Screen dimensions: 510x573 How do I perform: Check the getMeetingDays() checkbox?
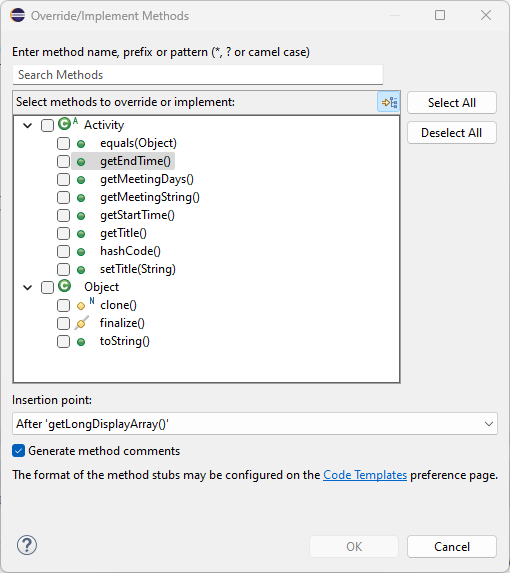(63, 179)
